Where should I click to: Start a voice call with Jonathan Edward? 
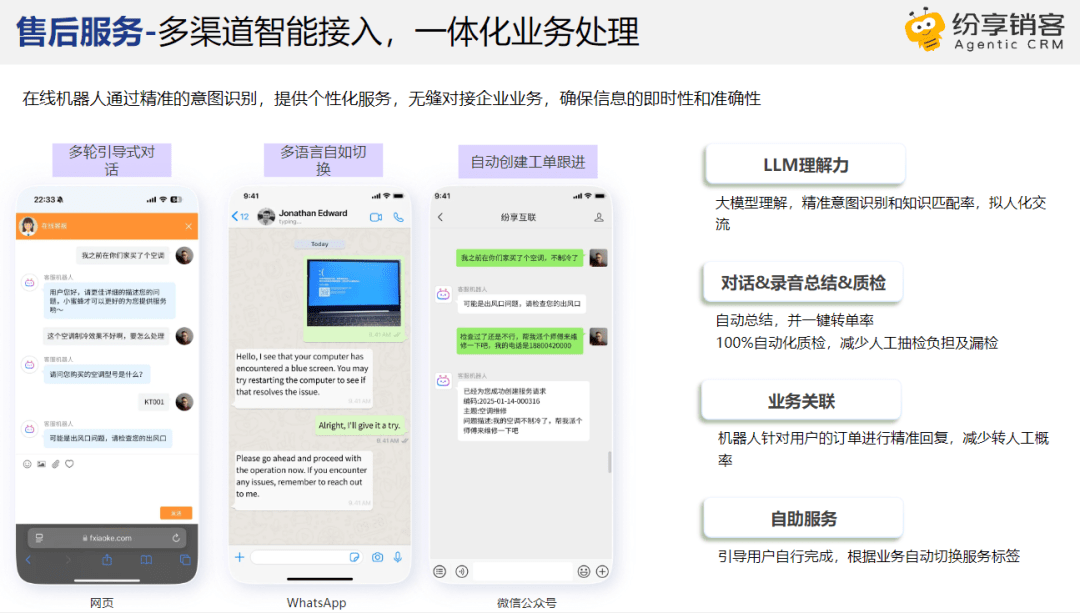tap(398, 217)
